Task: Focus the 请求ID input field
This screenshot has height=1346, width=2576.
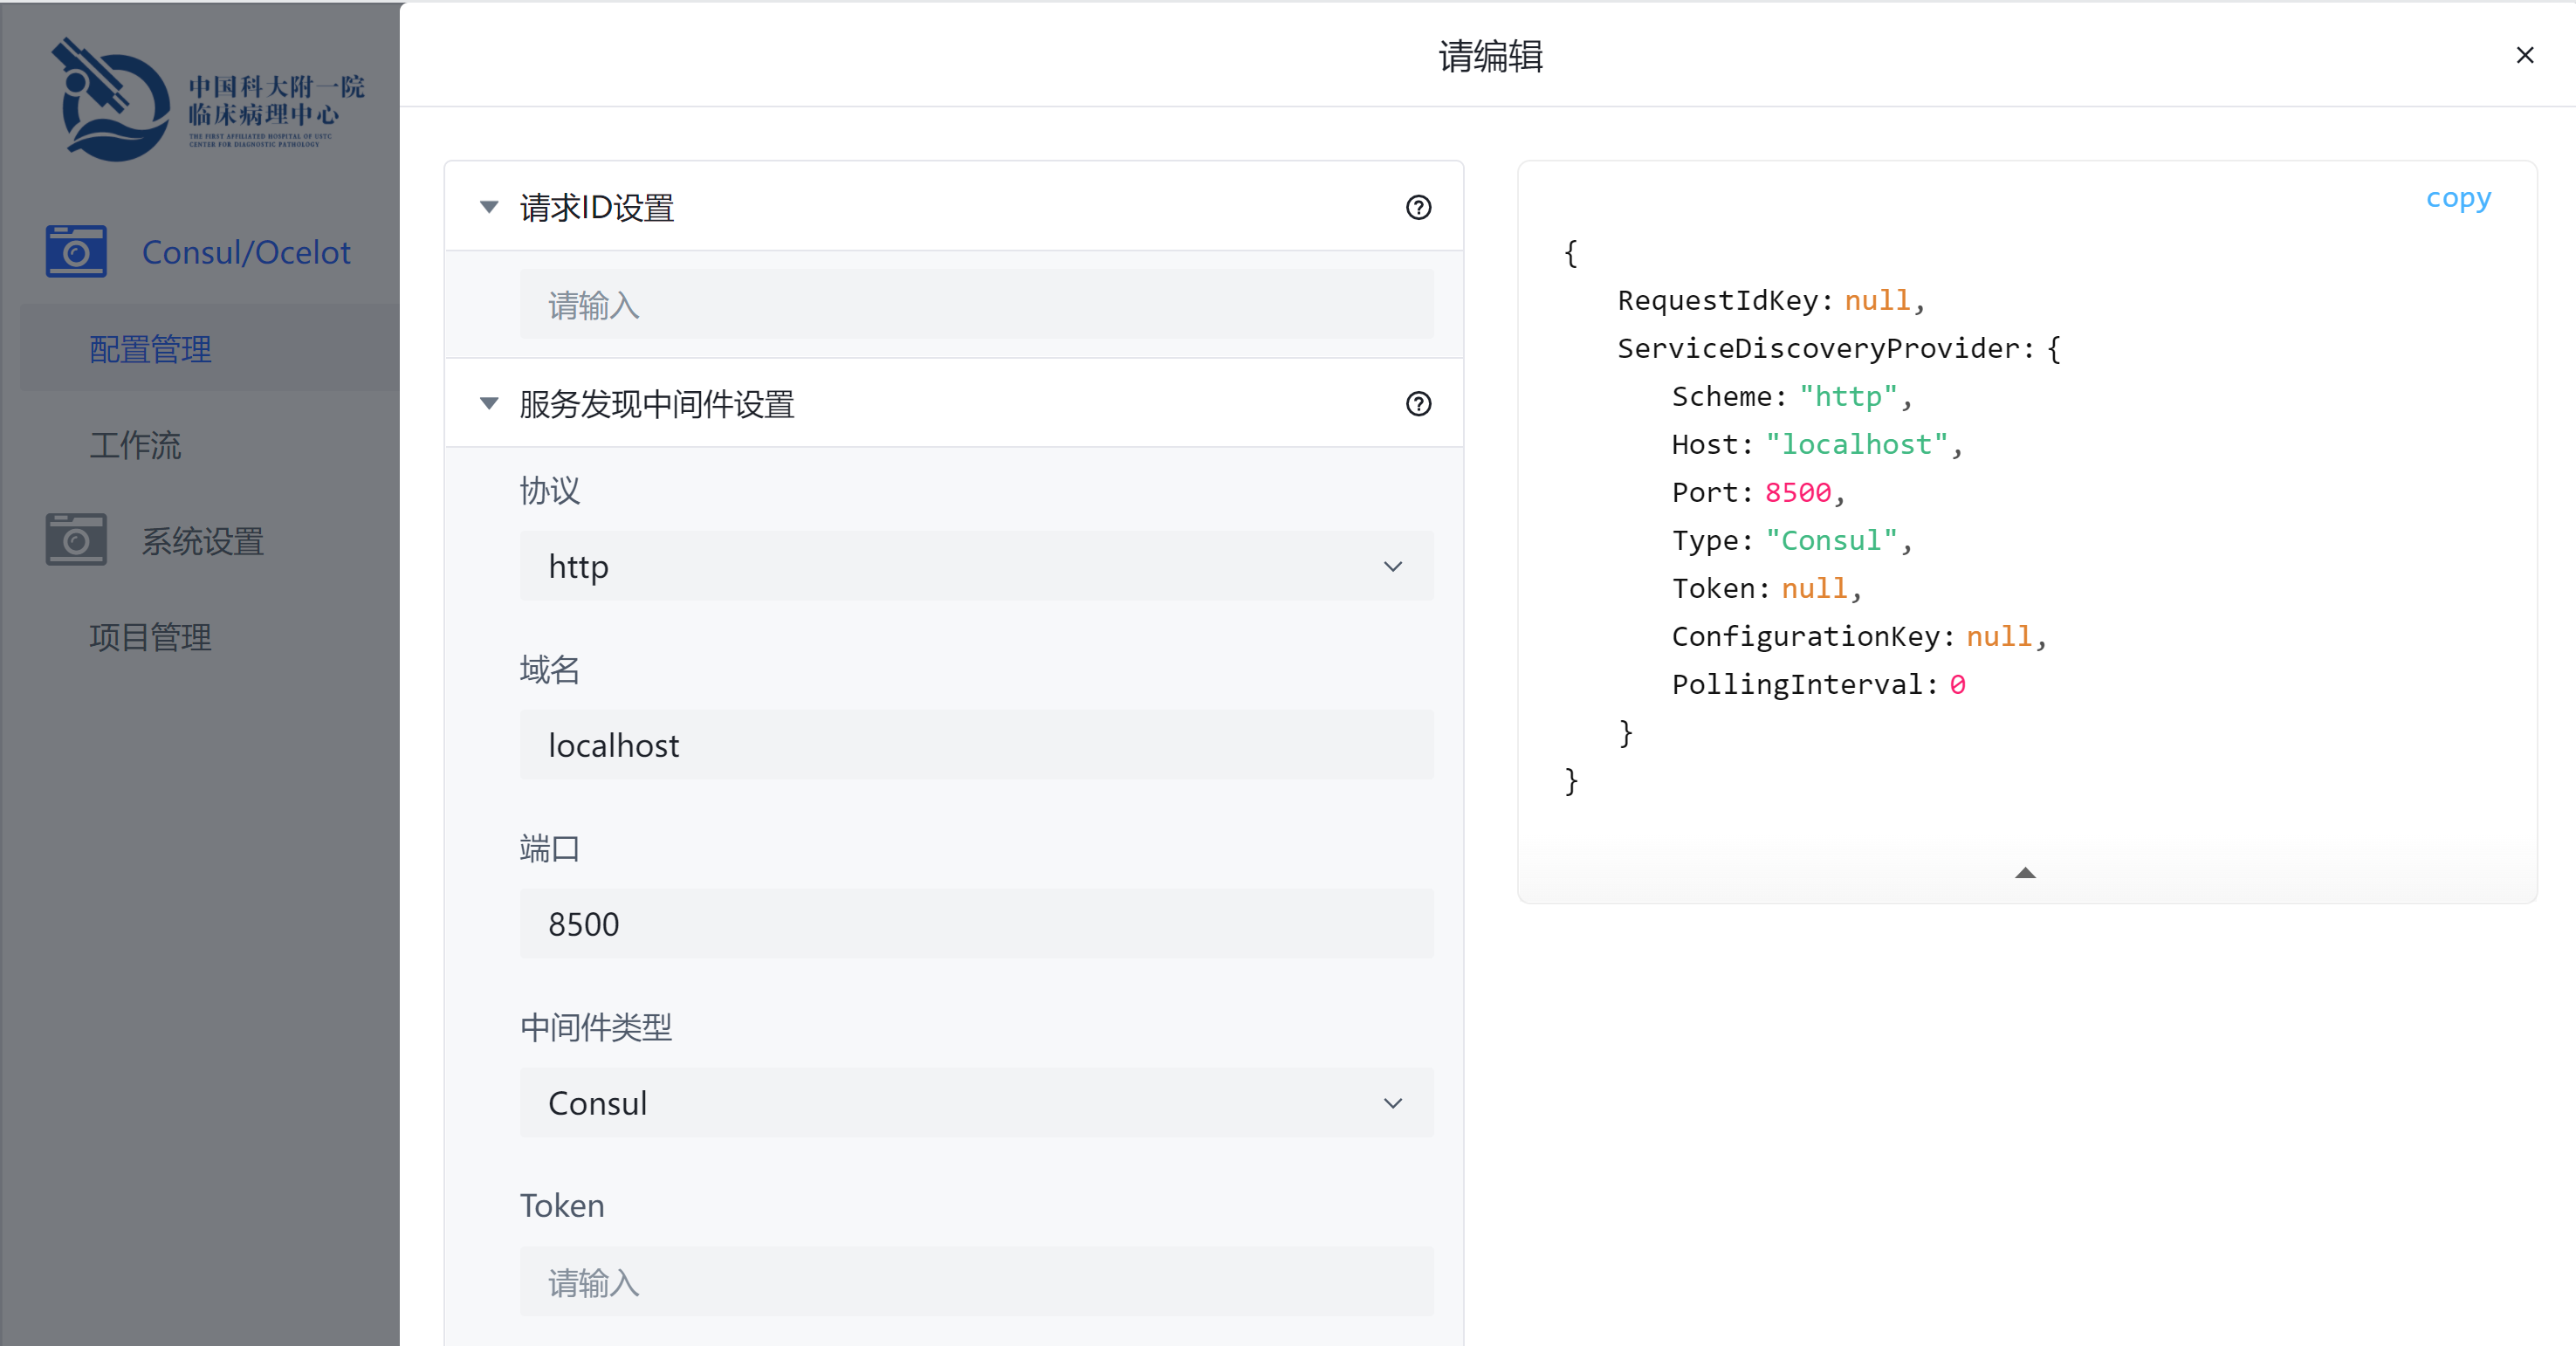Action: 976,305
